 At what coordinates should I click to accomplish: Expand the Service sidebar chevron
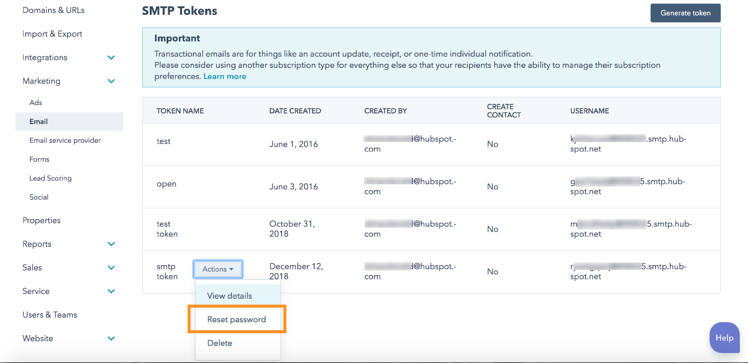pos(111,291)
